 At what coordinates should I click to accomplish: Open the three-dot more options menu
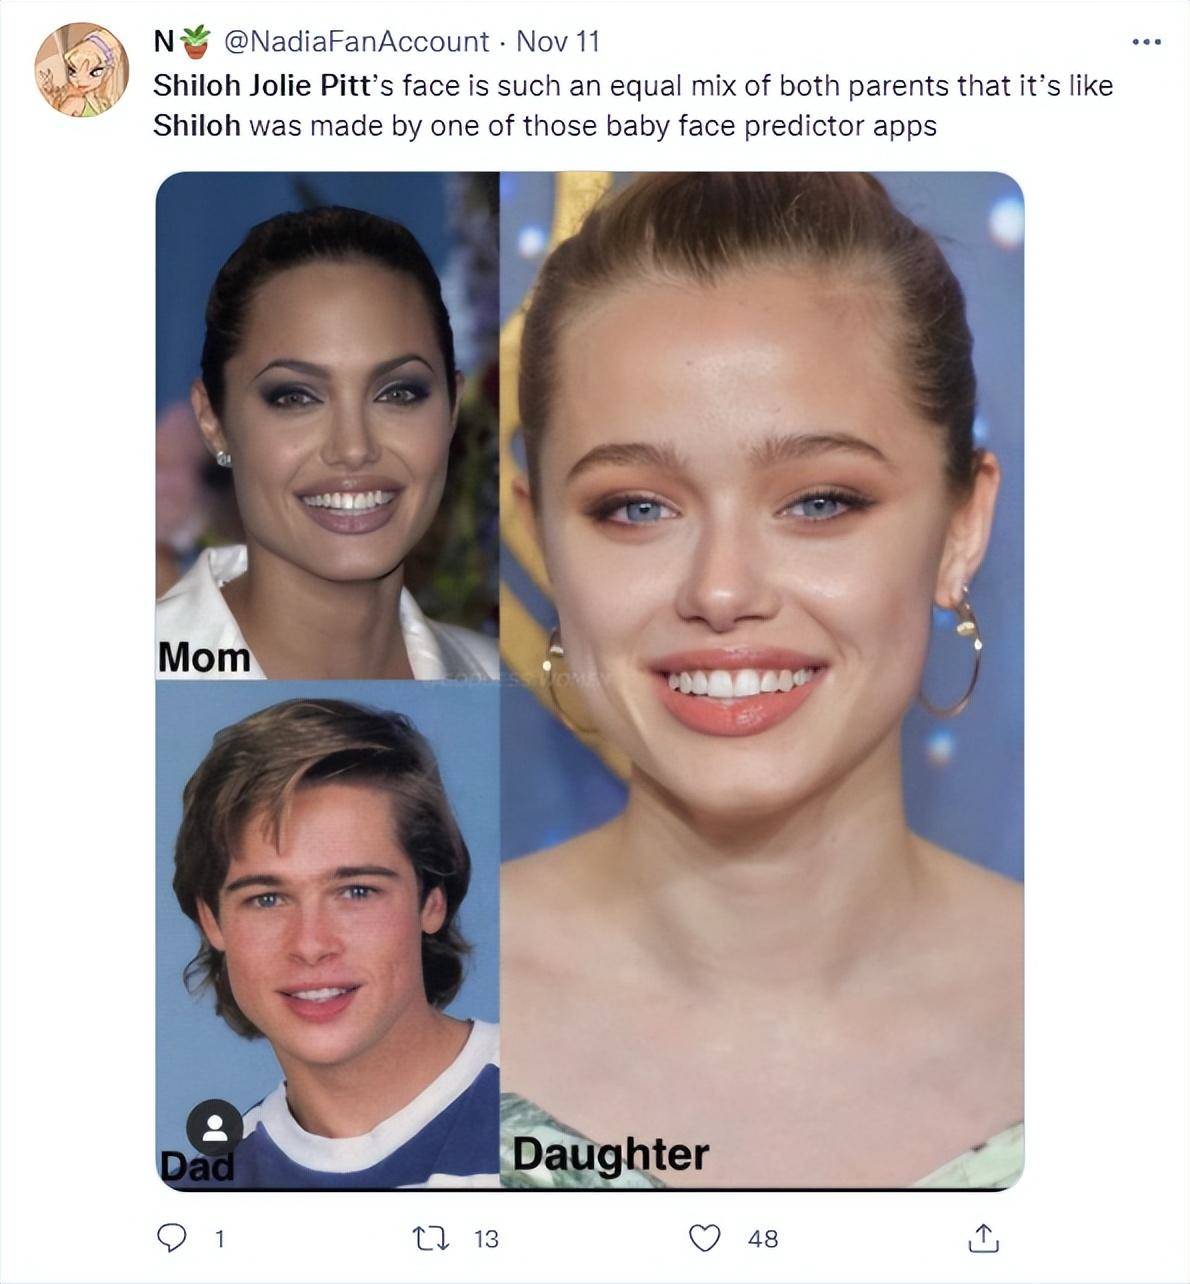pyautogui.click(x=1146, y=42)
